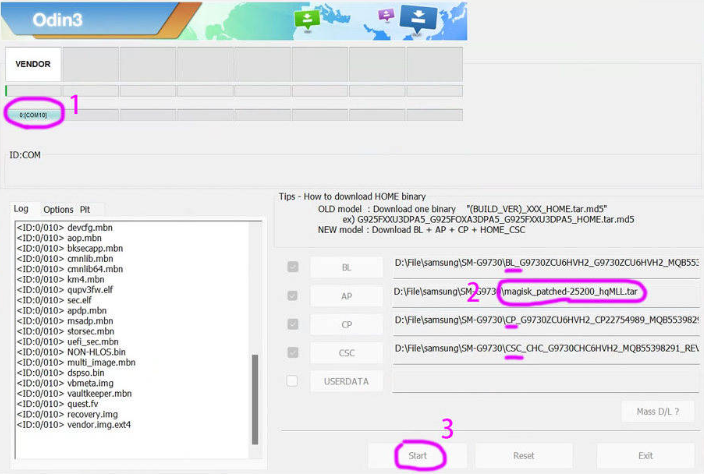Enable the USERDATA checkbox
Screen dimensions: 704x474
tap(292, 381)
